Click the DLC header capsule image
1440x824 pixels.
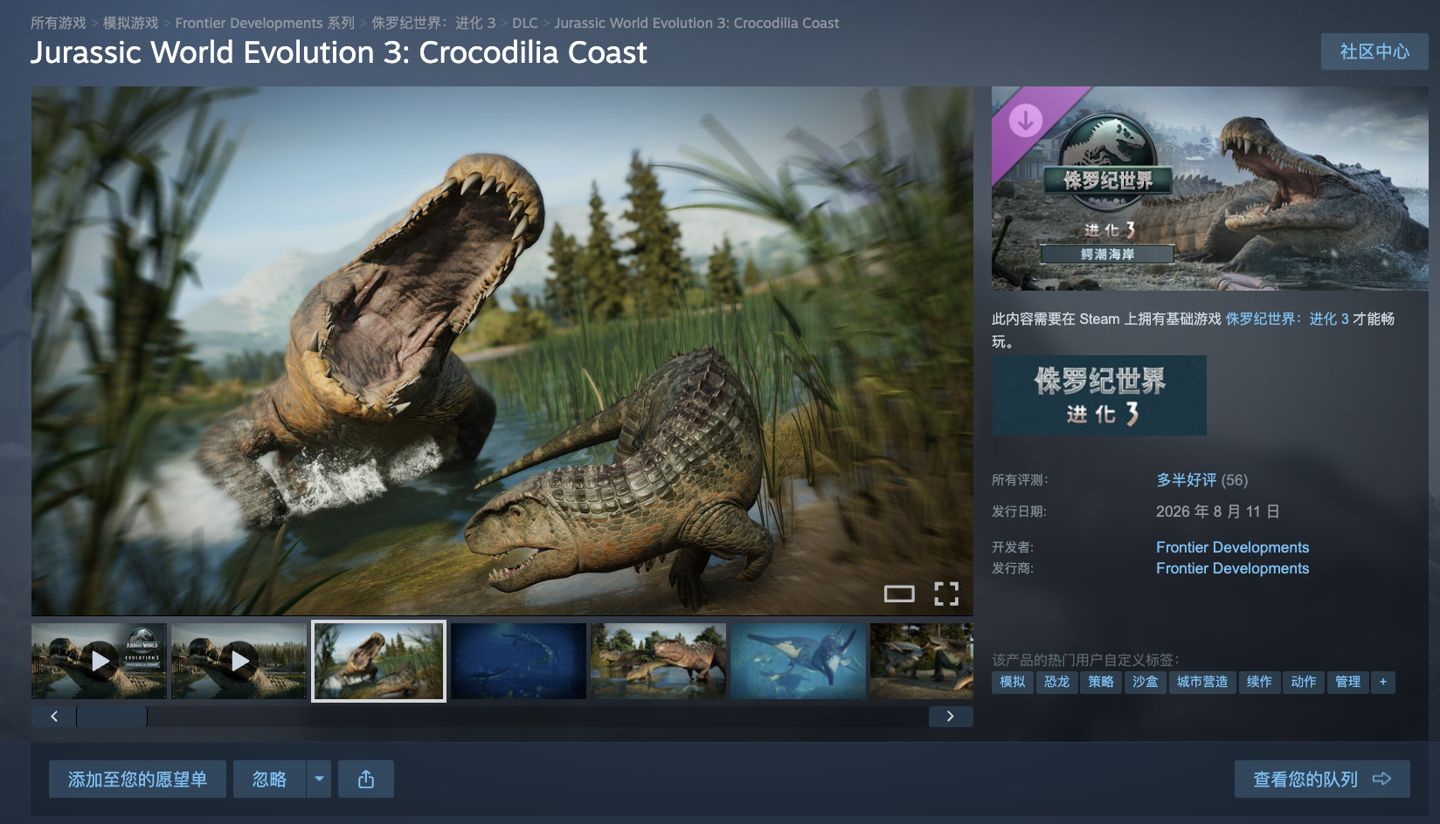[x=1210, y=188]
